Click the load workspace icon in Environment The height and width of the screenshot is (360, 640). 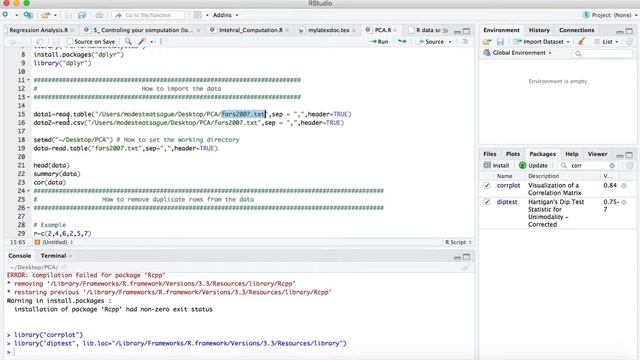[487, 42]
